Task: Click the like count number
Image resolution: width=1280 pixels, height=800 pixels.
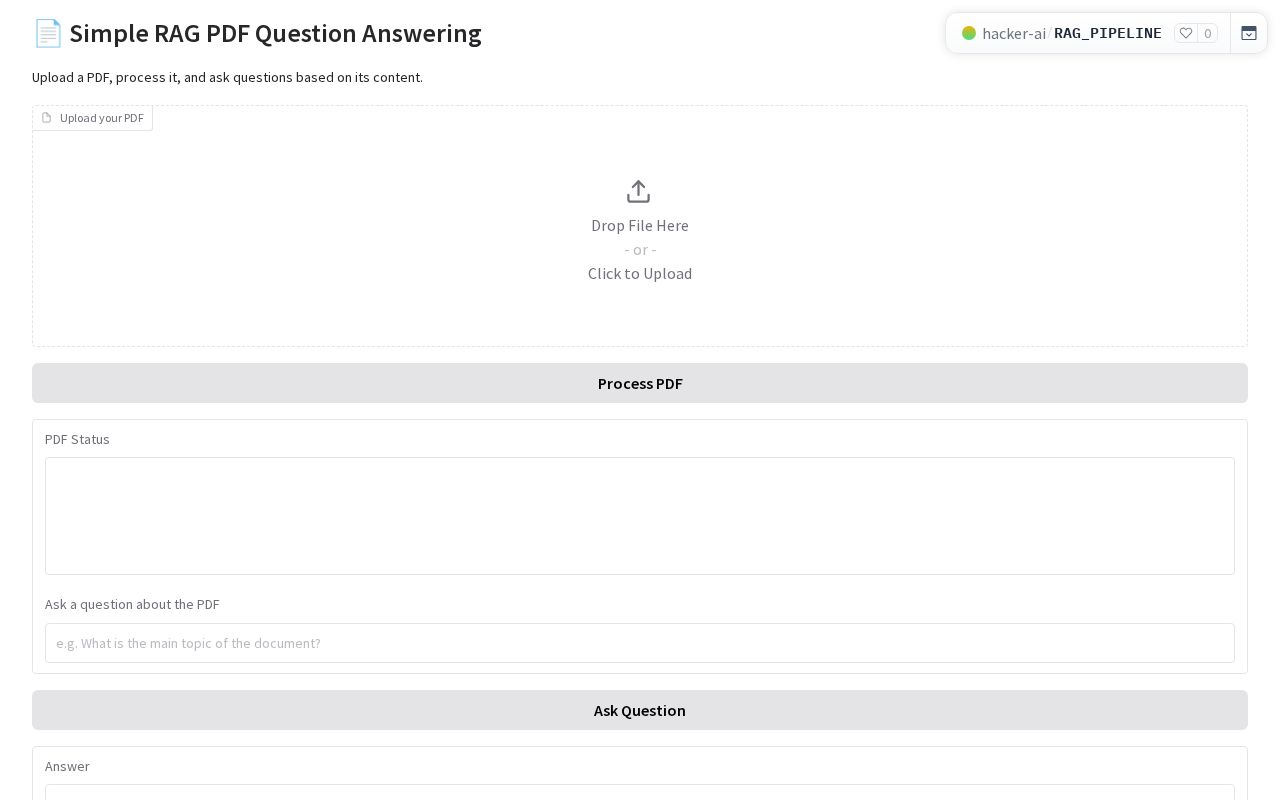Action: 1207,33
